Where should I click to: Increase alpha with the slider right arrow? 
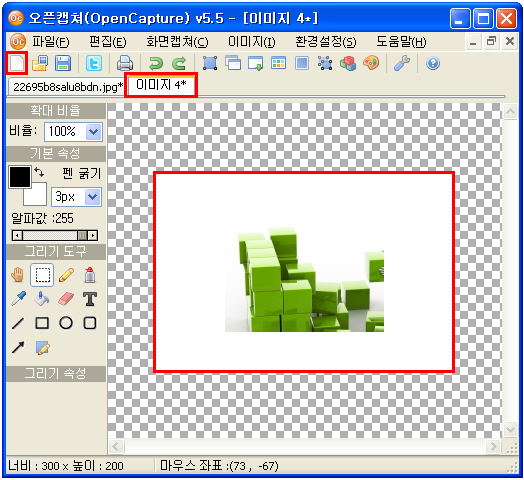tap(93, 236)
